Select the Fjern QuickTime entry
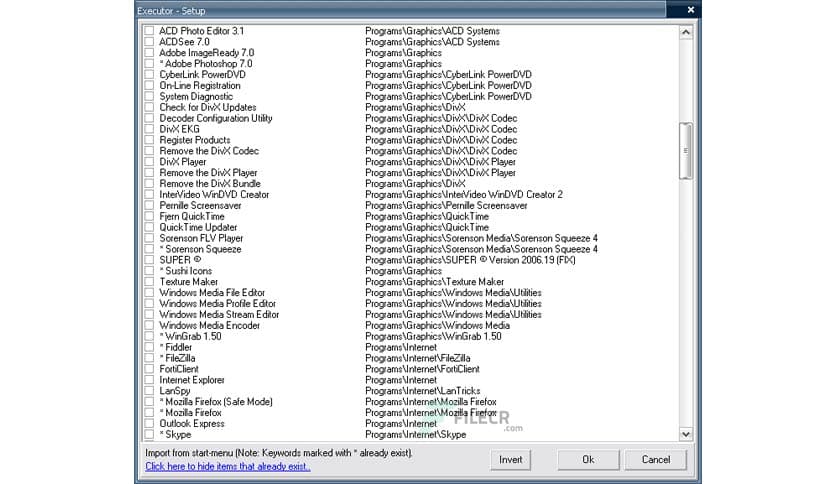Screen dimensions: 836x484 [191, 216]
